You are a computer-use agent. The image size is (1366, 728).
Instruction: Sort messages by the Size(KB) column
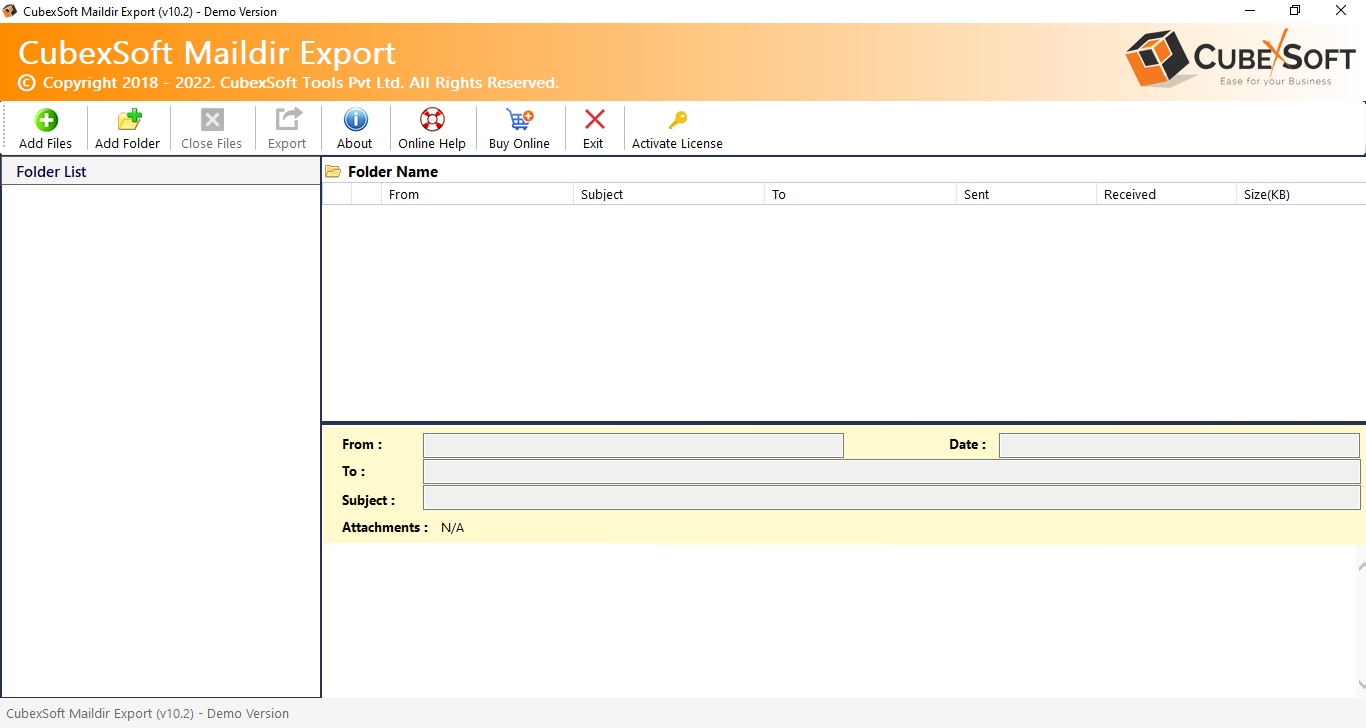pyautogui.click(x=1267, y=194)
